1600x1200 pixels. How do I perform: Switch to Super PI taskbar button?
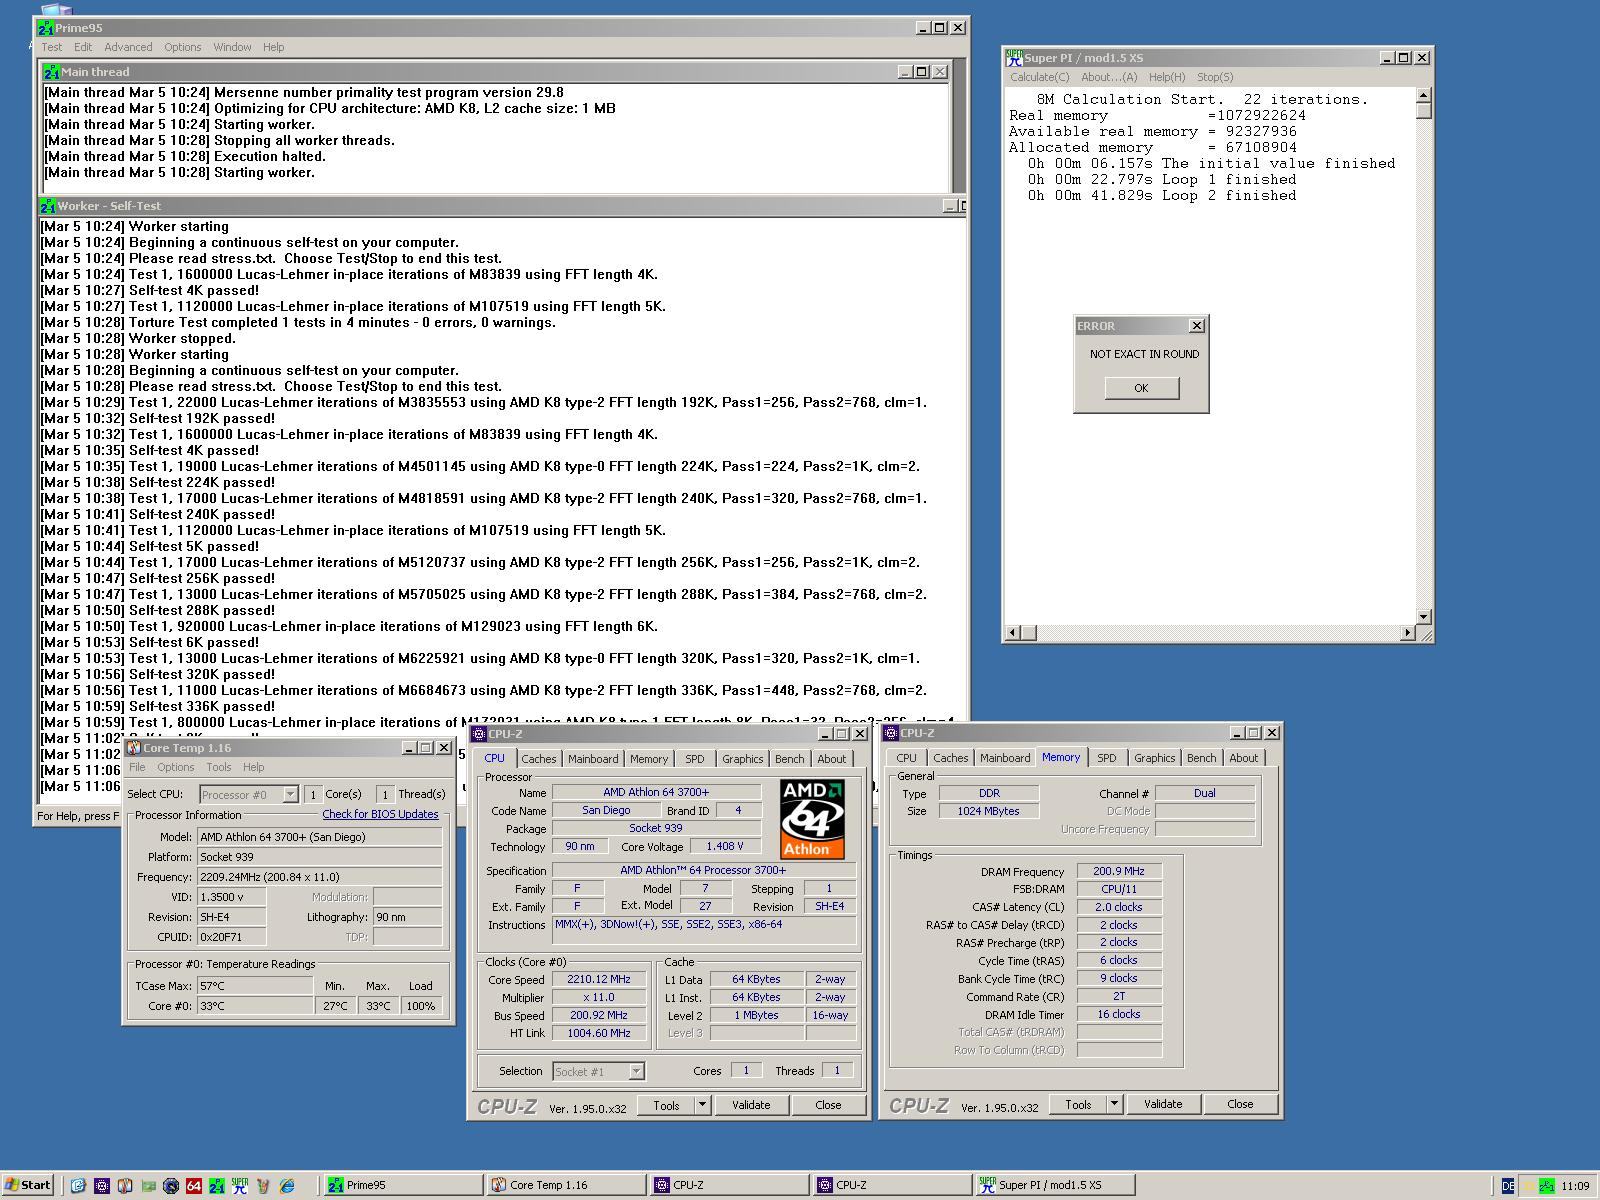tap(1055, 1185)
